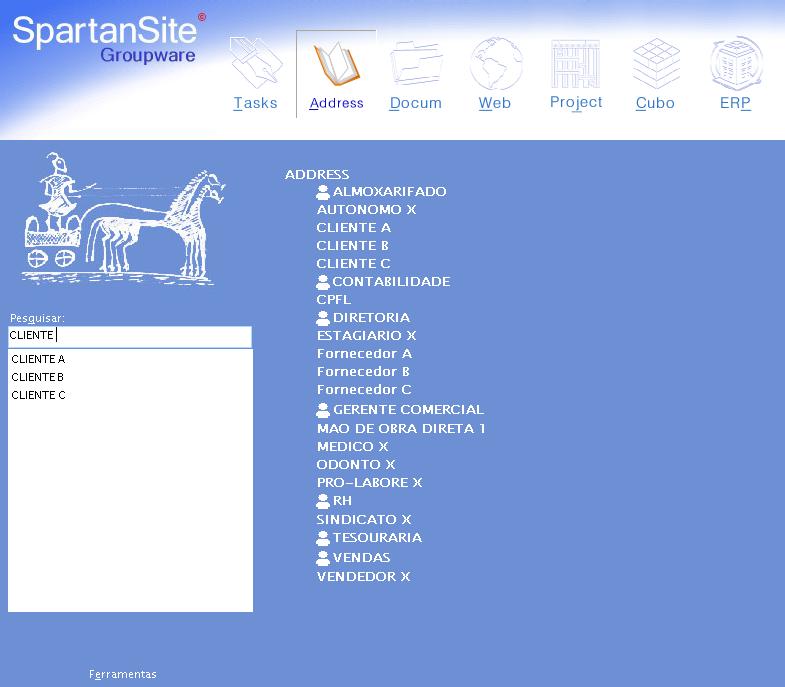Open the Fornecedor A contact
The image size is (785, 687).
point(364,353)
